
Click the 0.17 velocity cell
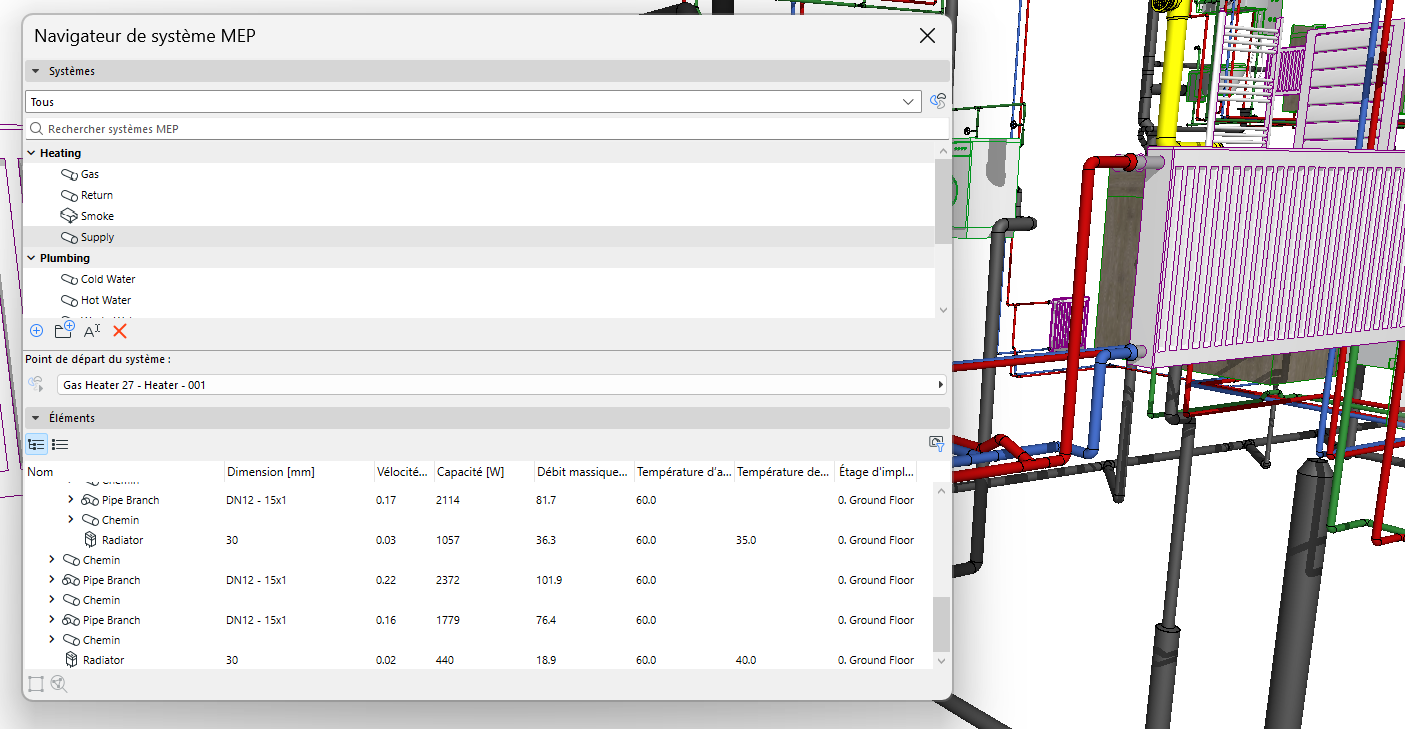click(x=386, y=500)
